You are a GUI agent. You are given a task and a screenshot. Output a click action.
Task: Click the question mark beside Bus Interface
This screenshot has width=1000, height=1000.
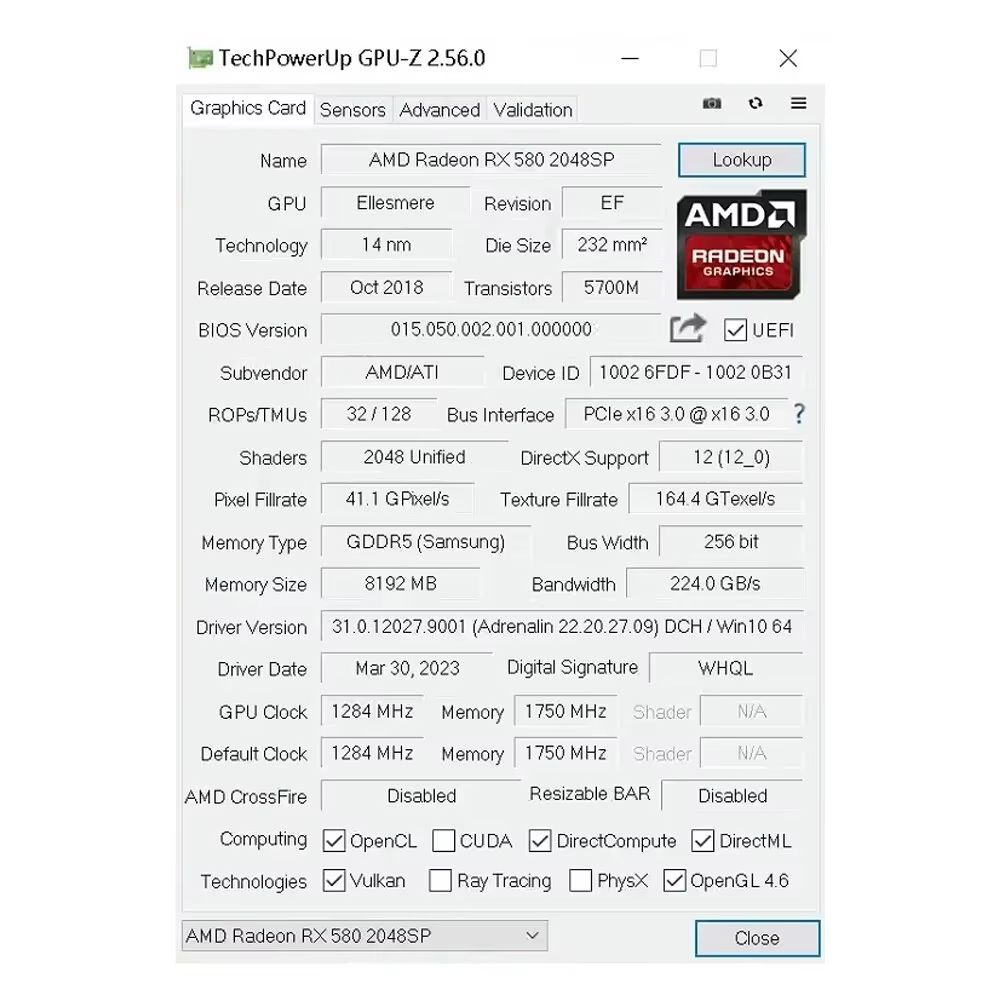click(x=799, y=414)
